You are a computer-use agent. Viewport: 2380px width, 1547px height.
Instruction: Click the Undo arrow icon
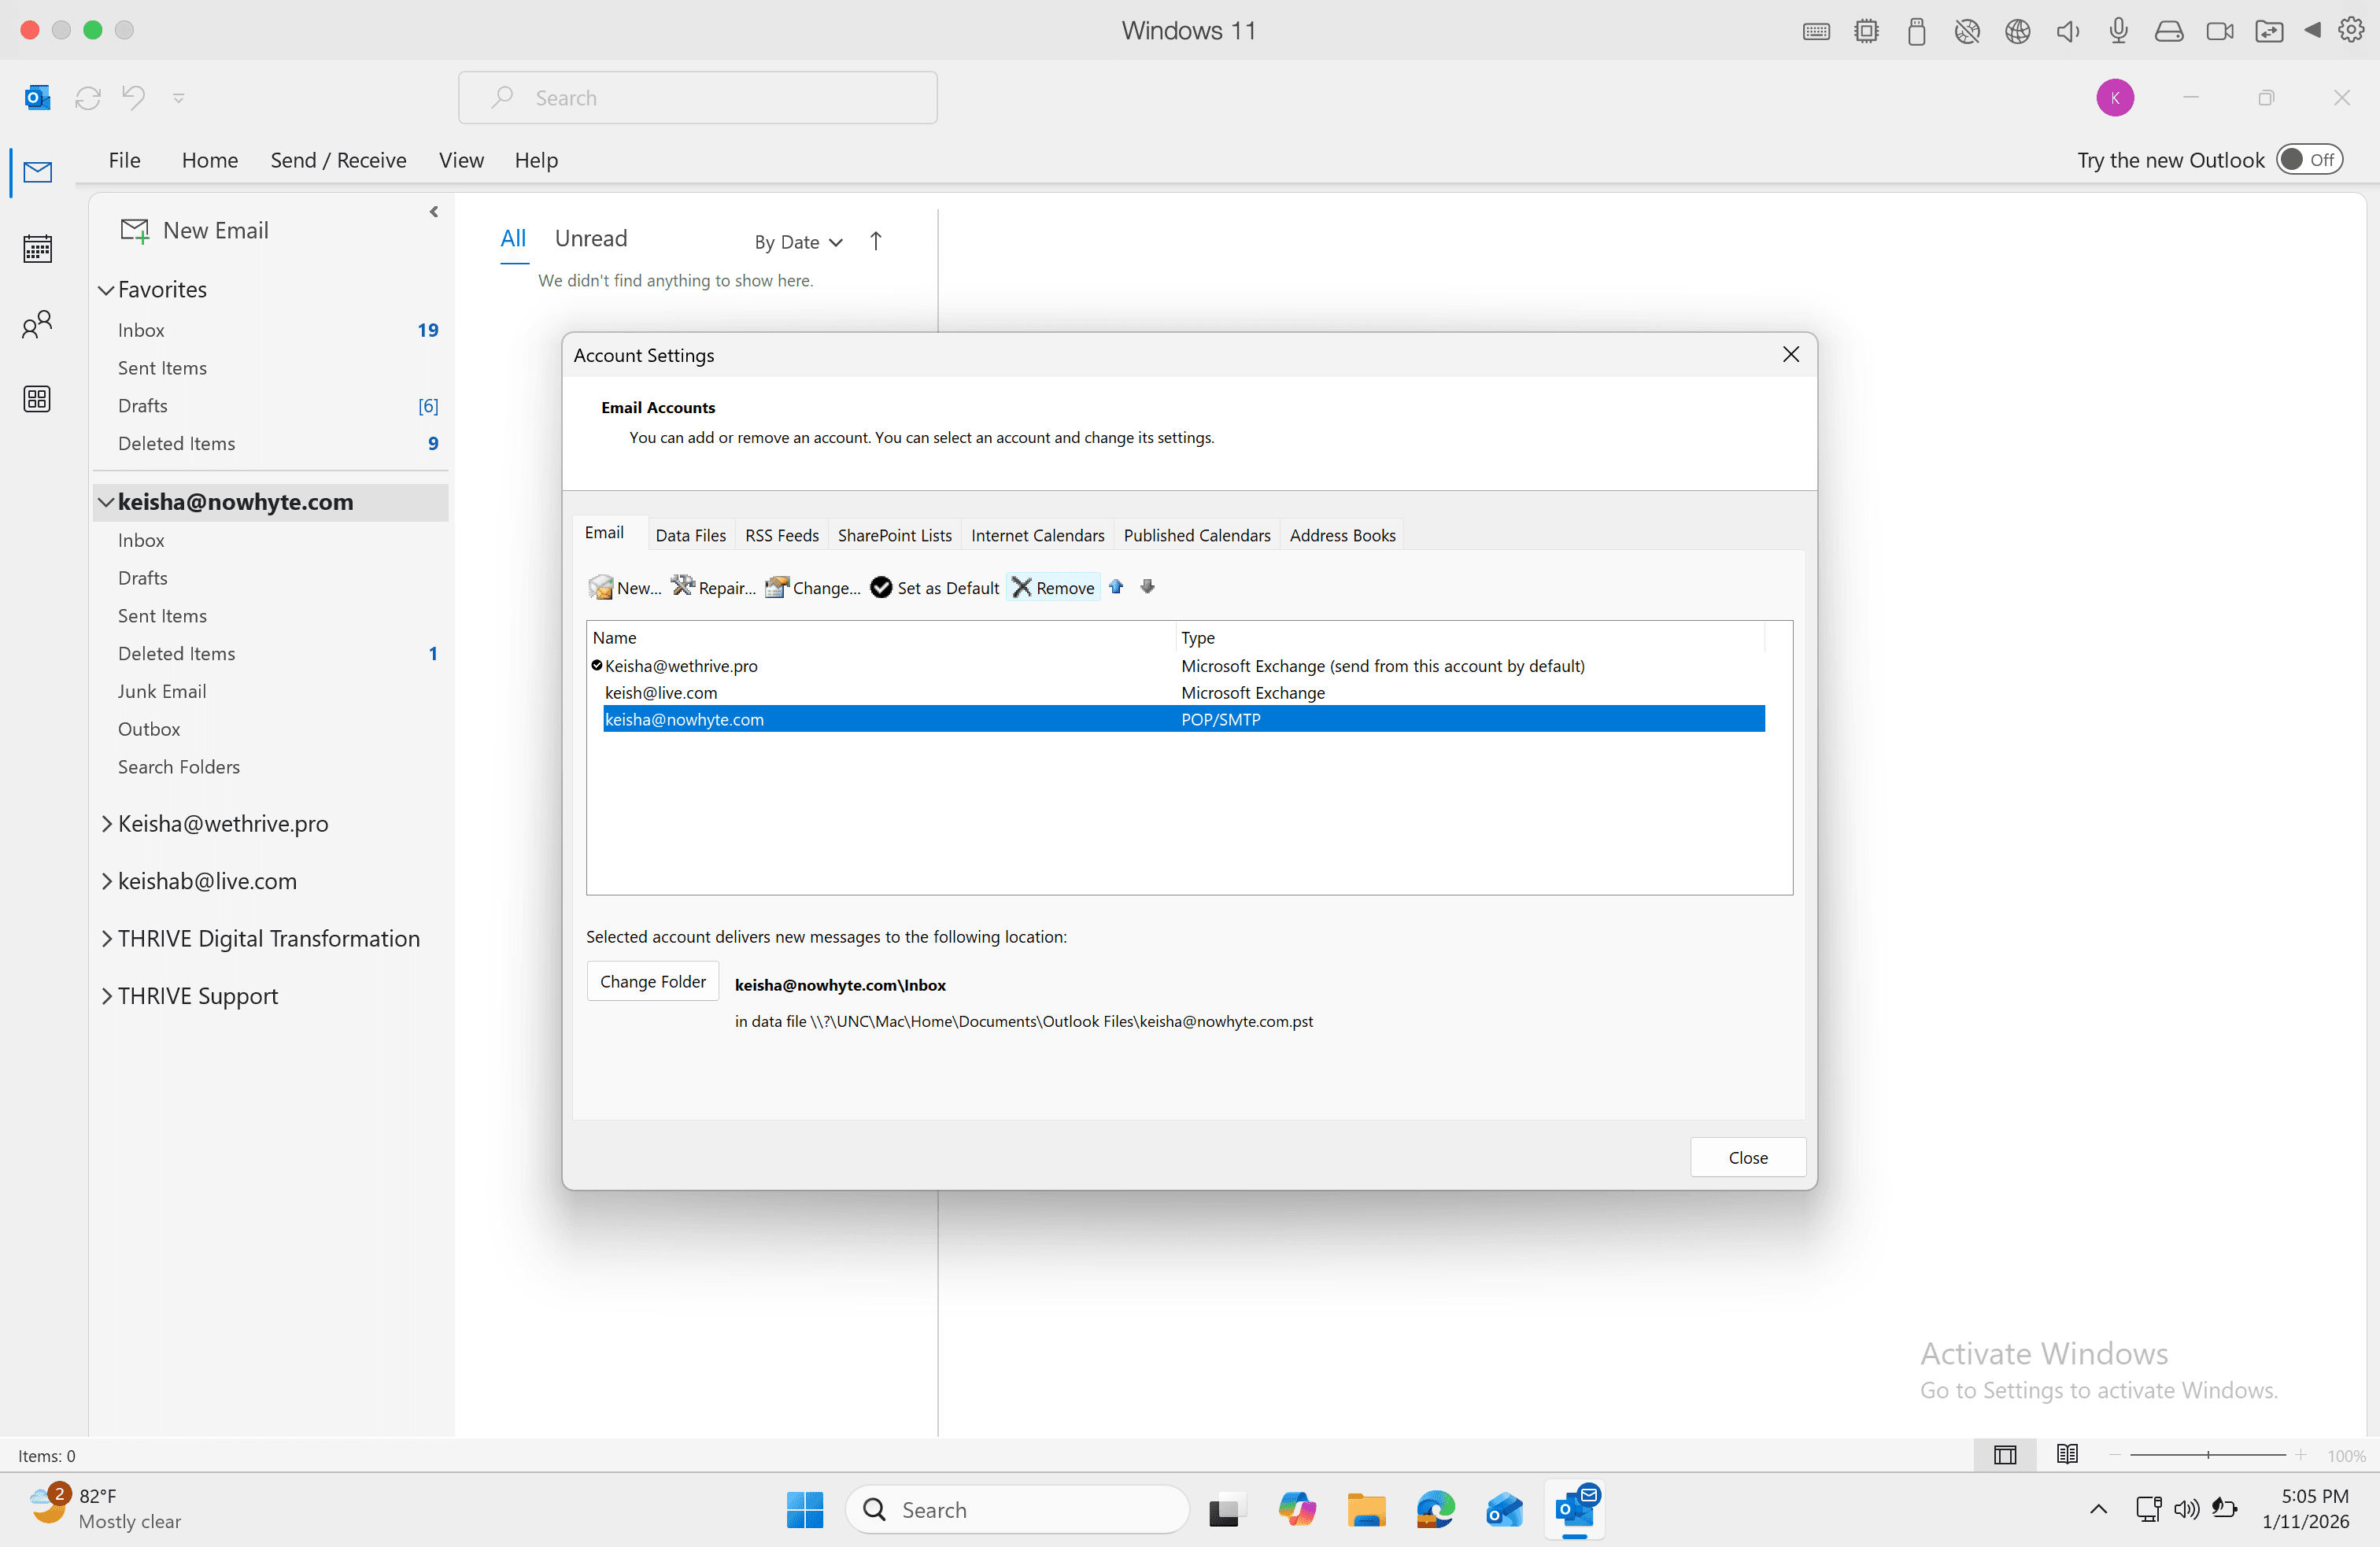pos(133,97)
